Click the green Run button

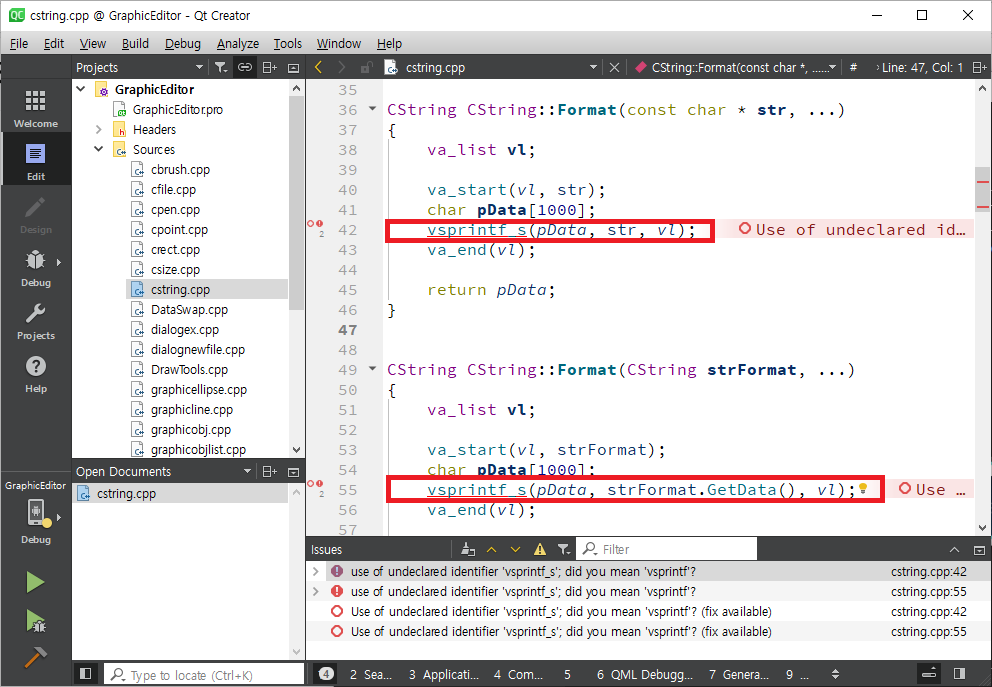tap(35, 582)
